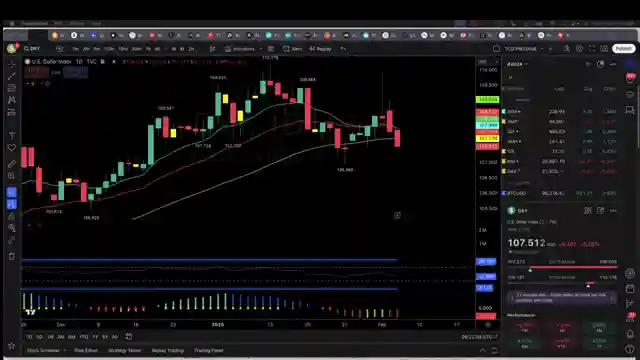Expand the favorite indicators dropdown arrow
Viewport: 640px width, 360px height.
pyautogui.click(x=261, y=49)
